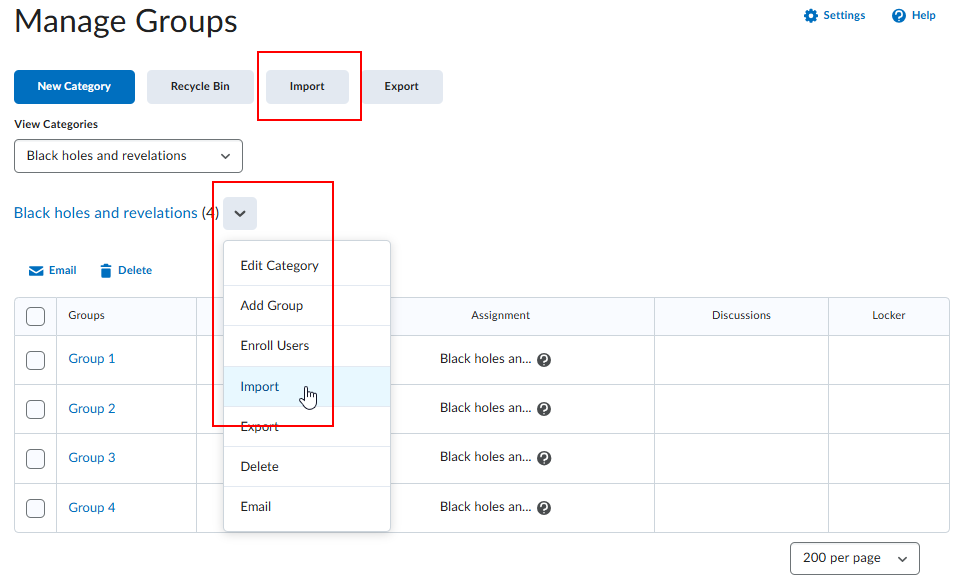Click Group 2 assignment help icon
This screenshot has width=953, height=576.
pyautogui.click(x=544, y=409)
